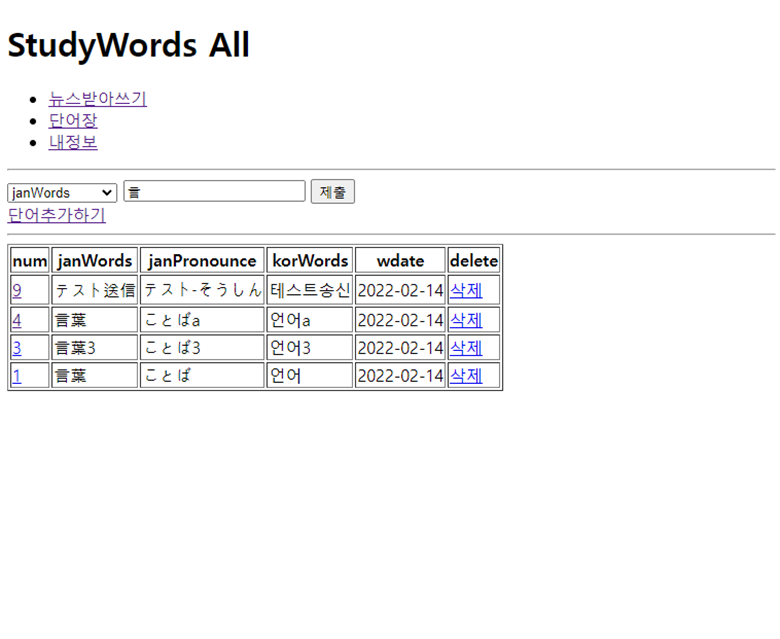Submit search with the 제출 button
Image resolution: width=780 pixels, height=639 pixels.
click(333, 192)
